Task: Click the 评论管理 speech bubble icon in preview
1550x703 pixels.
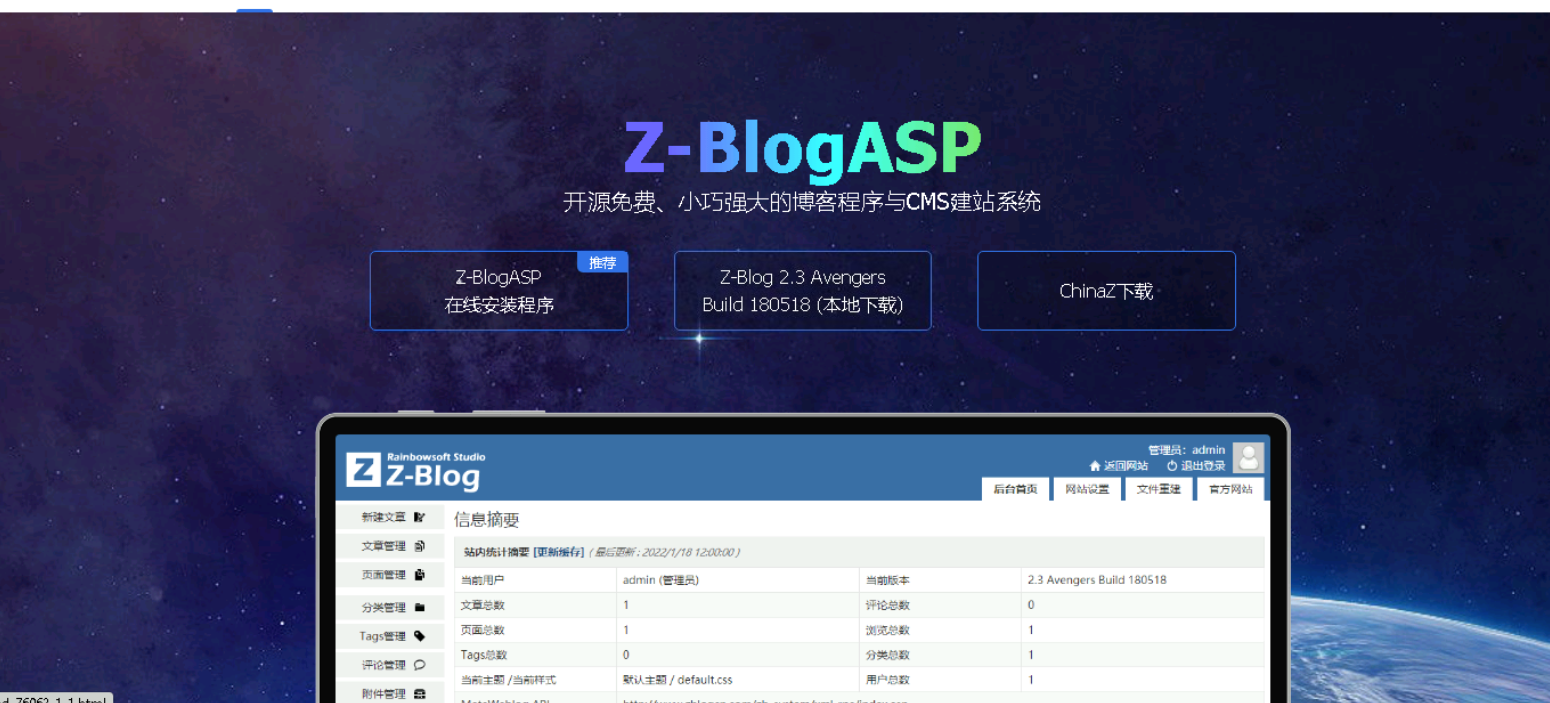Action: tap(420, 665)
